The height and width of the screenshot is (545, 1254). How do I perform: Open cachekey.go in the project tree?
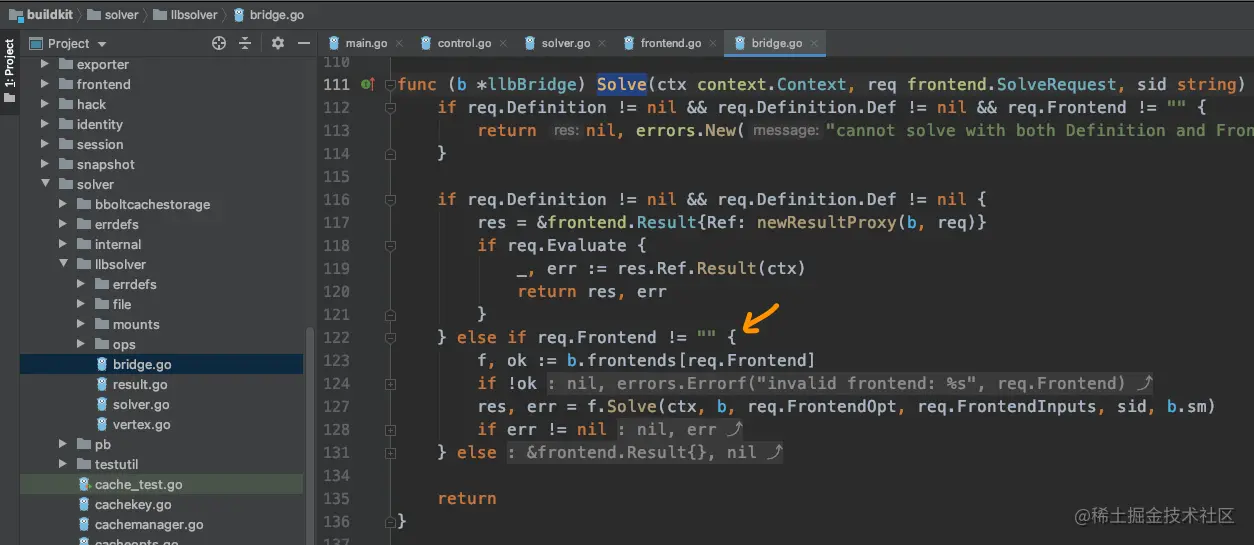pyautogui.click(x=161, y=504)
